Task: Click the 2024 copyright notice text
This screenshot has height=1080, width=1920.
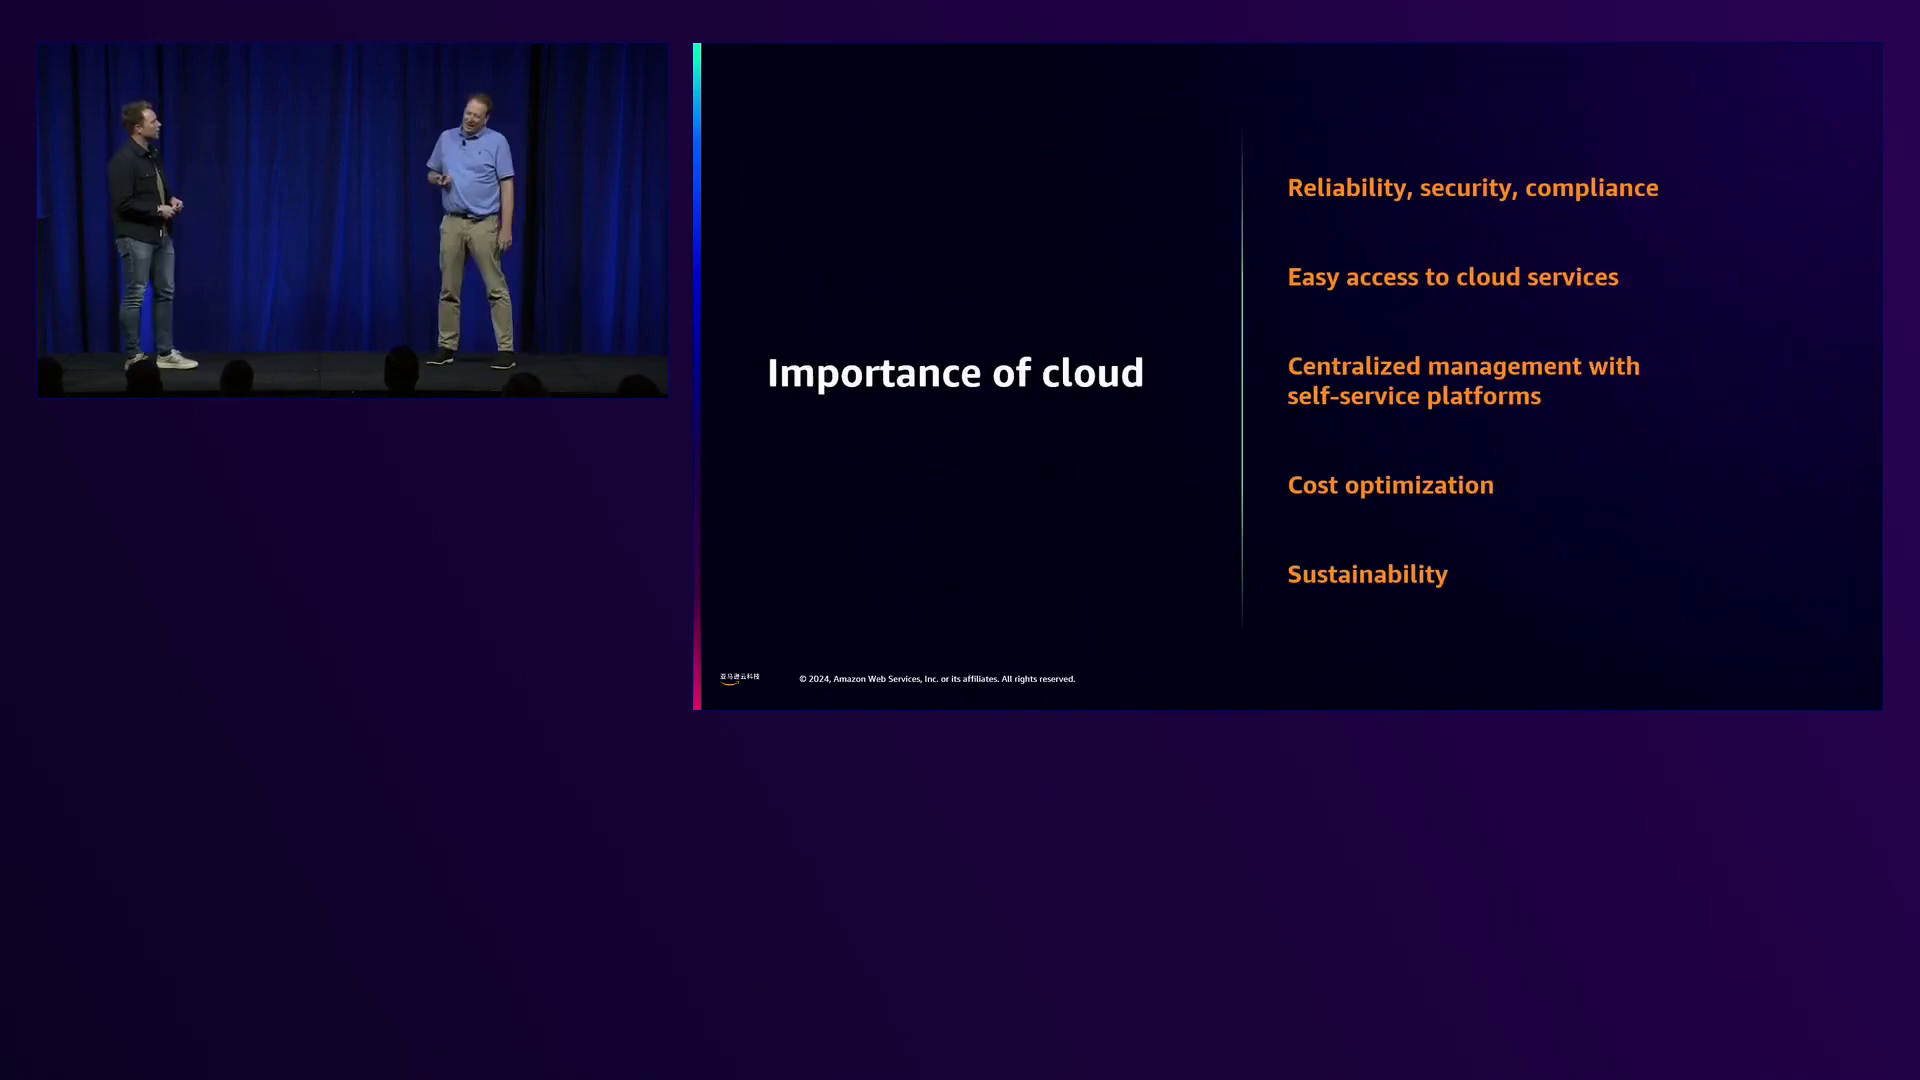Action: pos(937,679)
